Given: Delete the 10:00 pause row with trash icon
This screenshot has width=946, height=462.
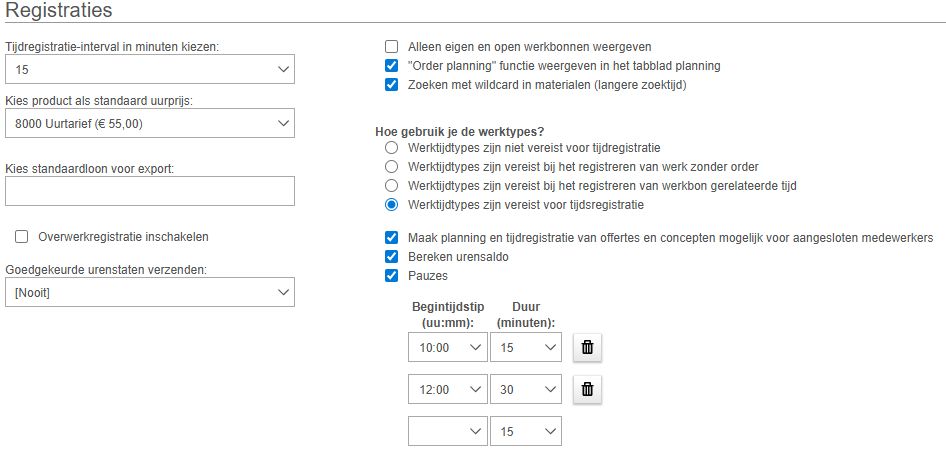Looking at the screenshot, I should 587,347.
